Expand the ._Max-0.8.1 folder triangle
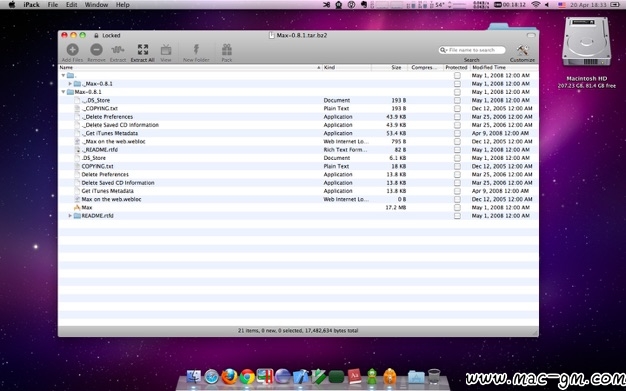The height and width of the screenshot is (391, 626). (x=70, y=83)
